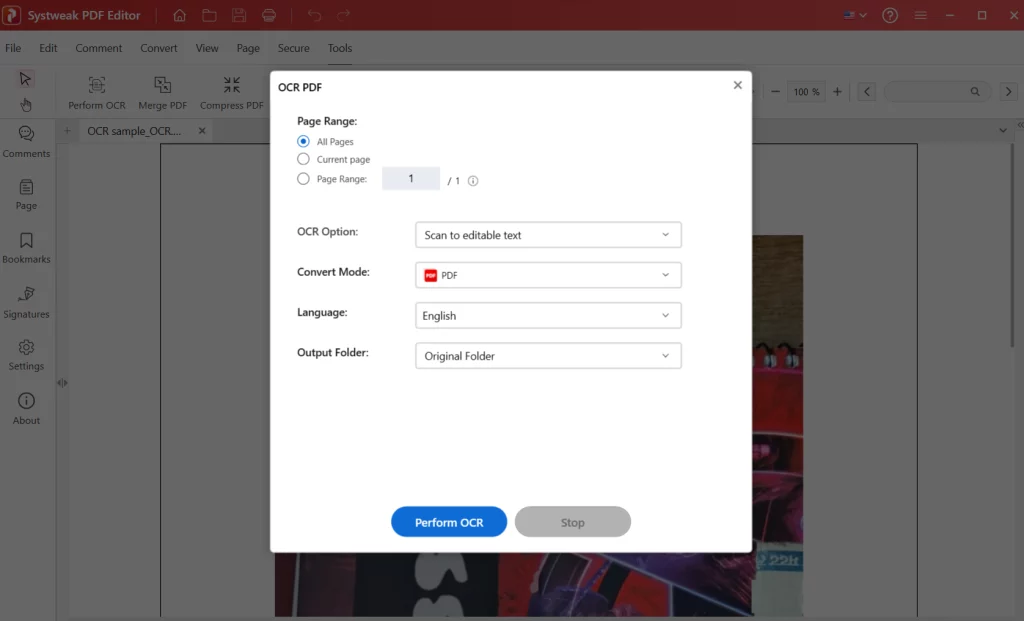Viewport: 1024px width, 621px height.
Task: Click zoom out minus icon
Action: click(775, 91)
